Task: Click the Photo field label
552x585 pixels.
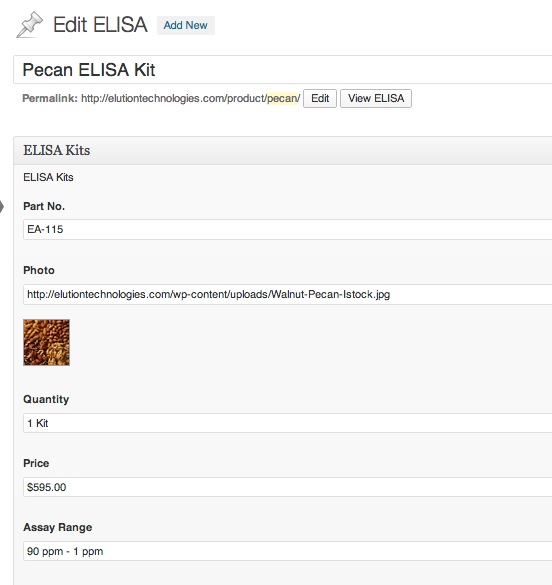Action: 39,270
